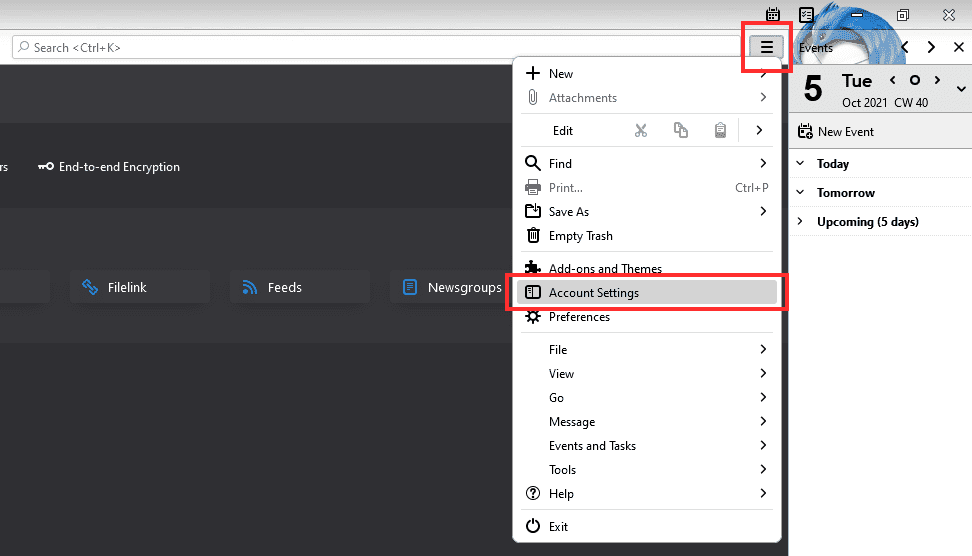
Task: Show next pane with right arrow beside Events
Action: (x=931, y=47)
